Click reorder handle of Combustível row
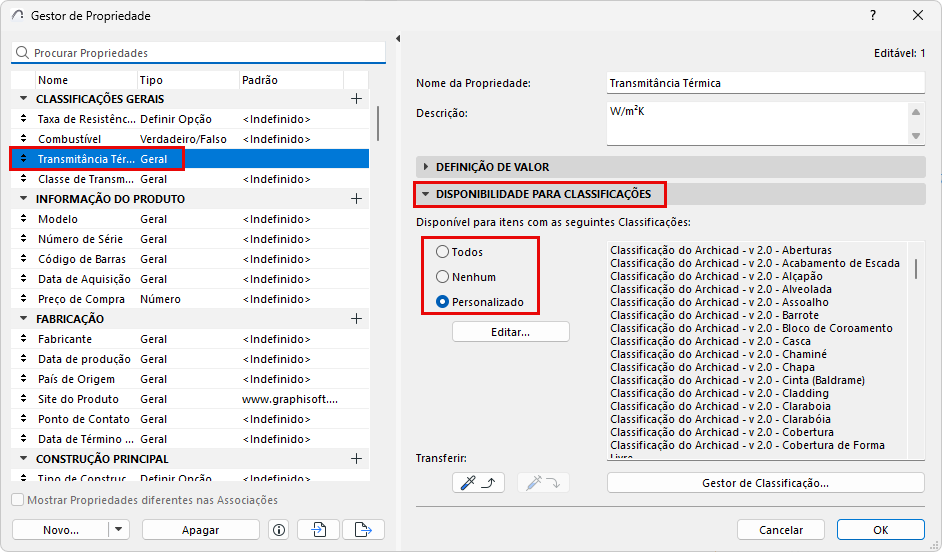 click(23, 139)
